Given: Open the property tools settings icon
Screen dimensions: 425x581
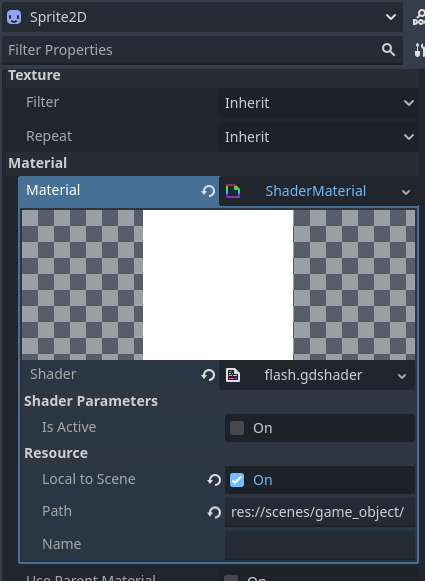Looking at the screenshot, I should 419,50.
